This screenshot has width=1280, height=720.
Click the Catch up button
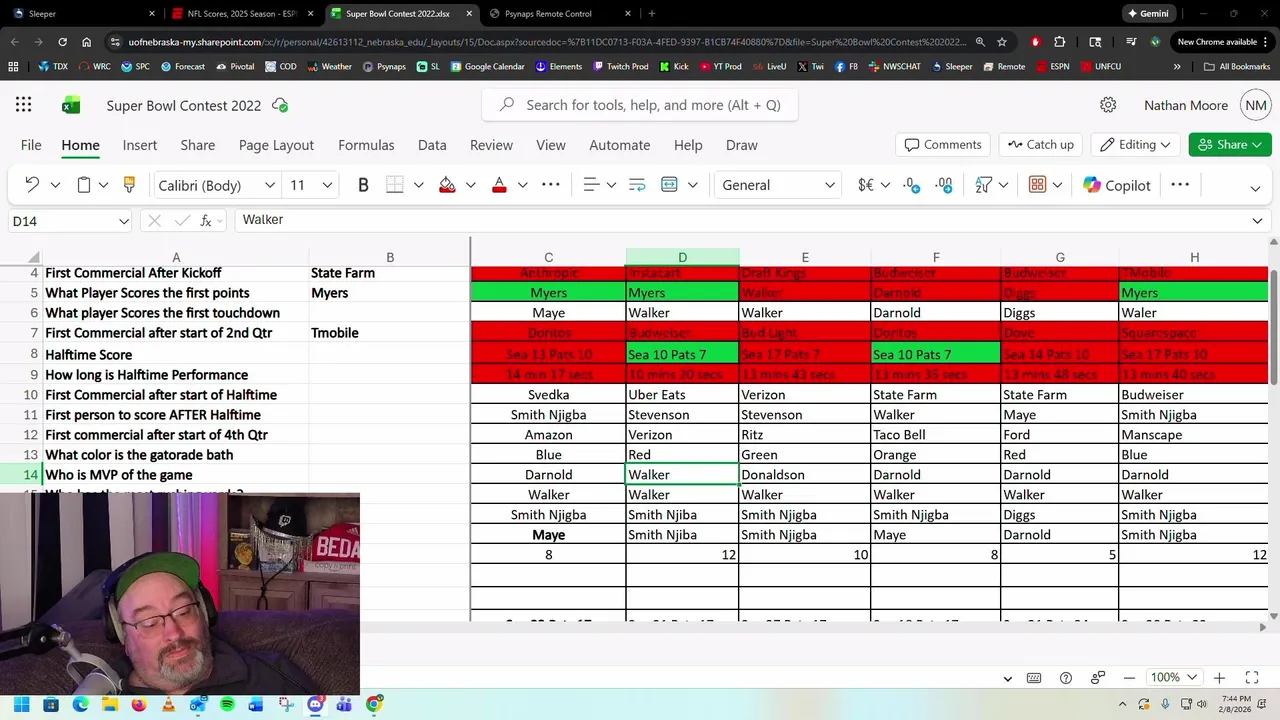(x=1040, y=145)
